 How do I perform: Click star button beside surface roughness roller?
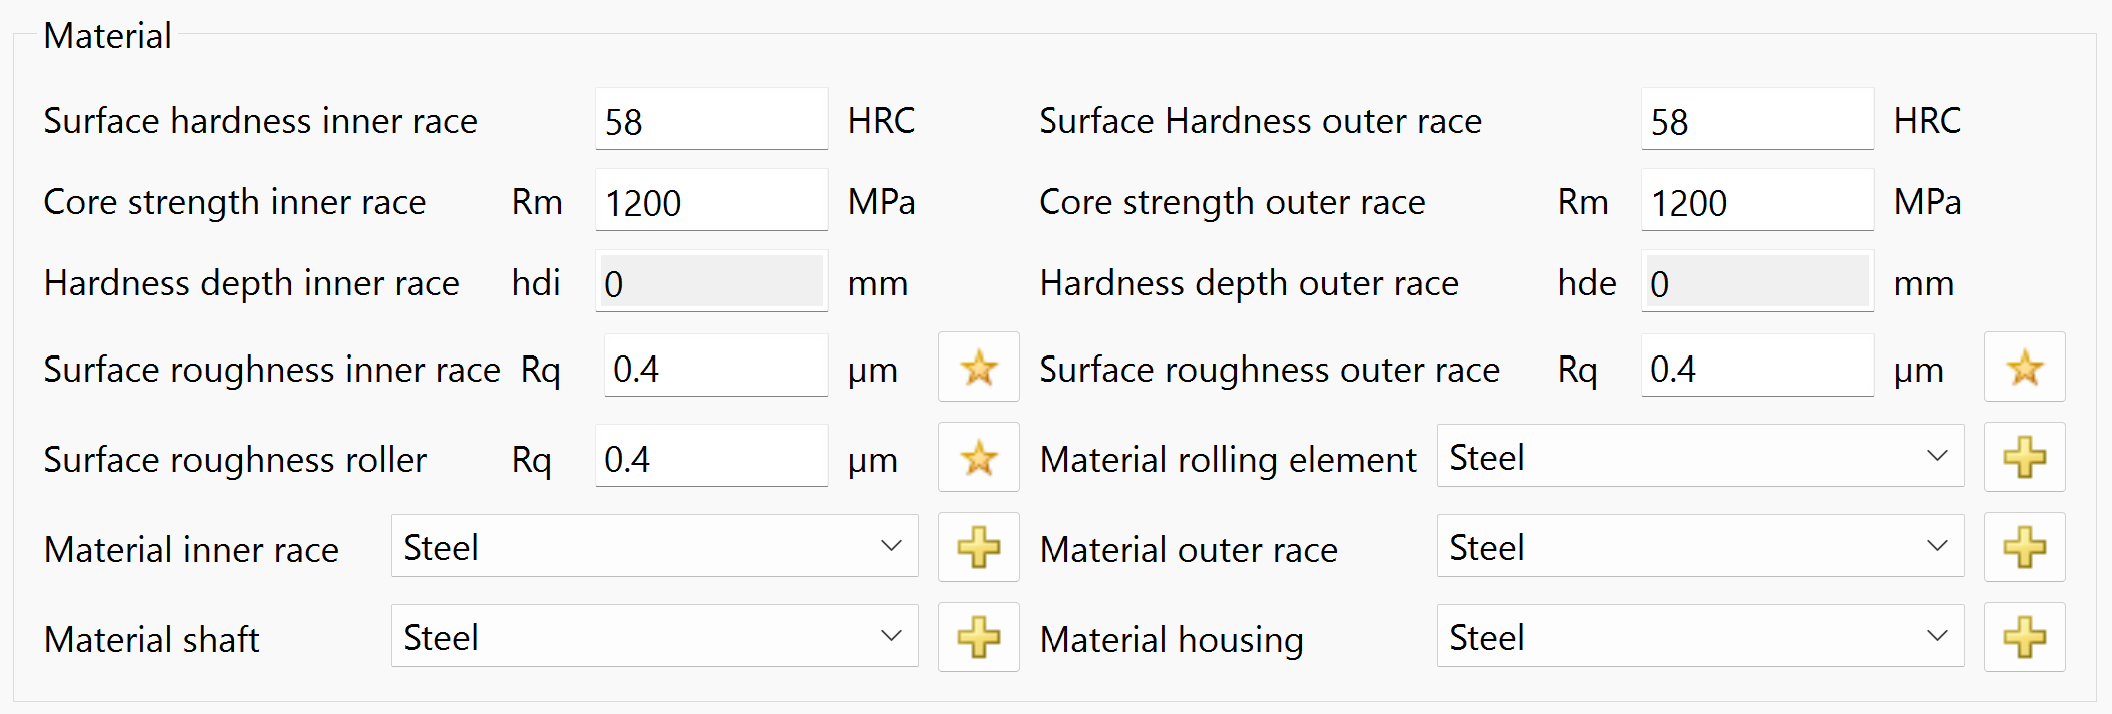click(978, 458)
